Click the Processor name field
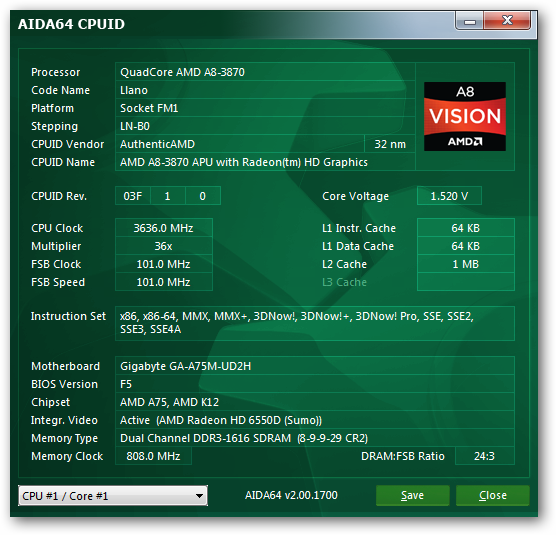 pyautogui.click(x=265, y=72)
